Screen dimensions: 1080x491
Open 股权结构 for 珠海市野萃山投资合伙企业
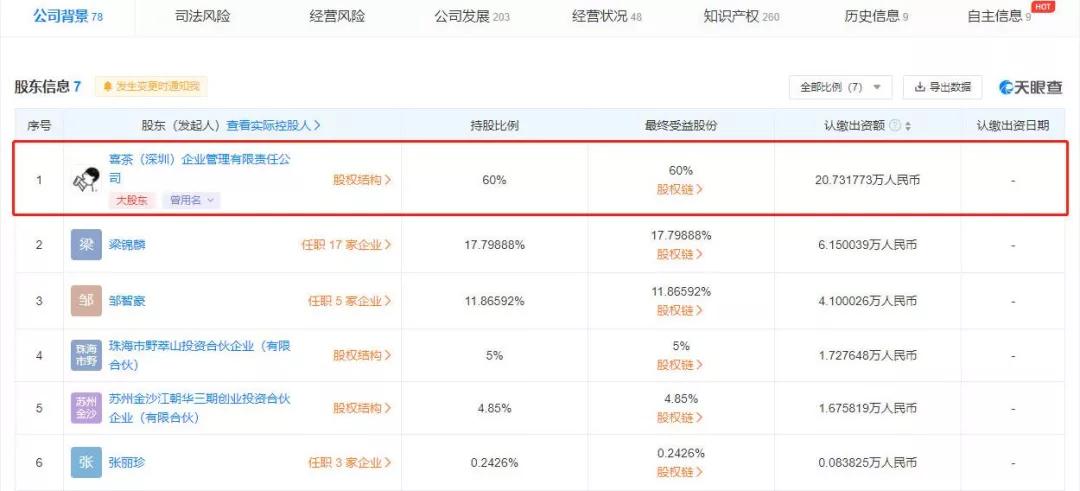click(x=362, y=355)
